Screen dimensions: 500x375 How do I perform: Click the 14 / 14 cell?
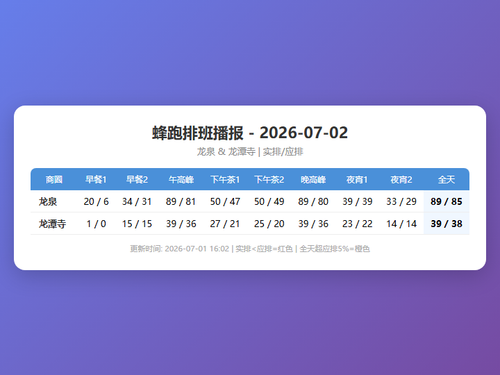pyautogui.click(x=401, y=224)
